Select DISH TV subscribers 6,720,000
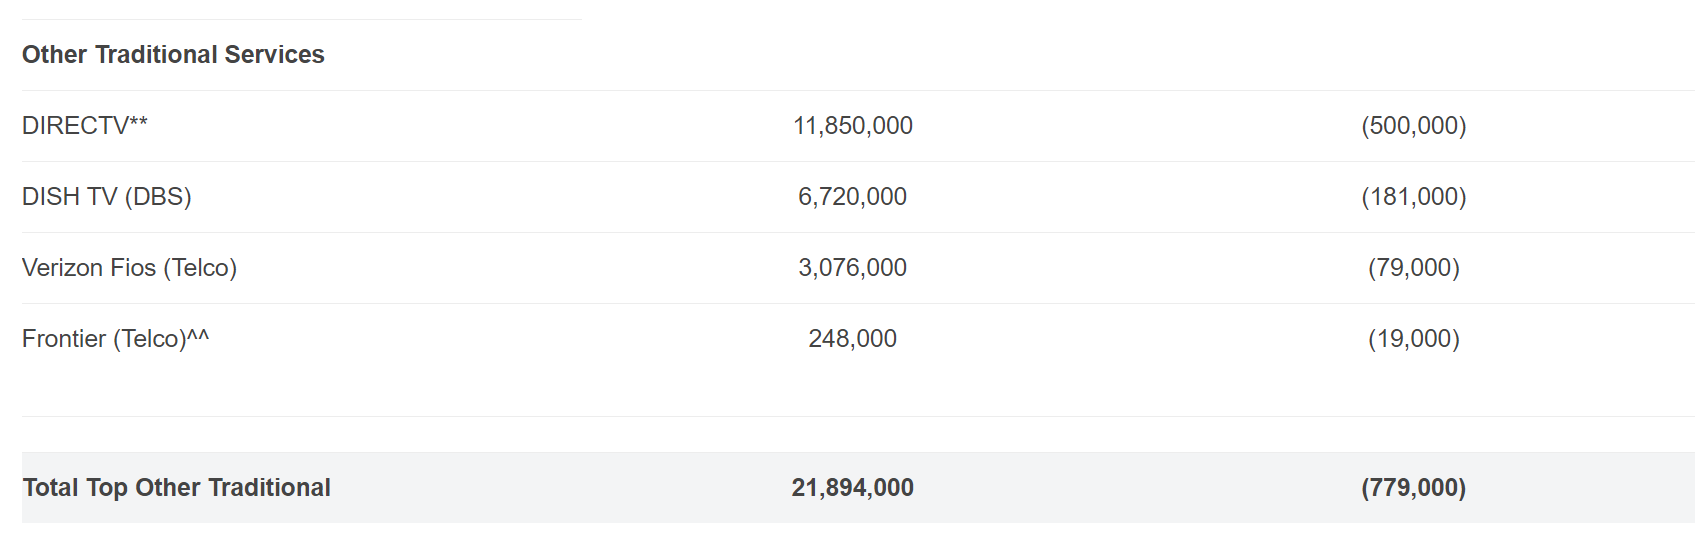Viewport: 1695px width, 556px height. (853, 196)
